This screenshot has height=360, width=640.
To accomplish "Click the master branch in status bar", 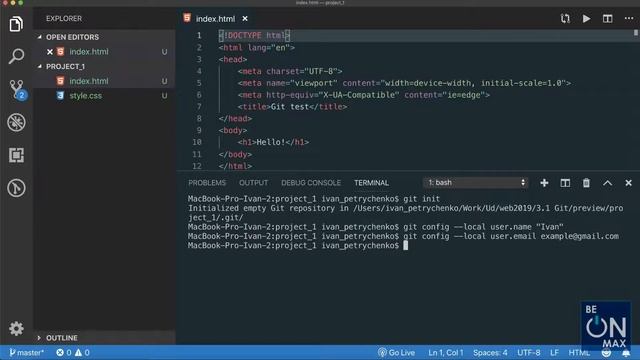I will tap(27, 353).
